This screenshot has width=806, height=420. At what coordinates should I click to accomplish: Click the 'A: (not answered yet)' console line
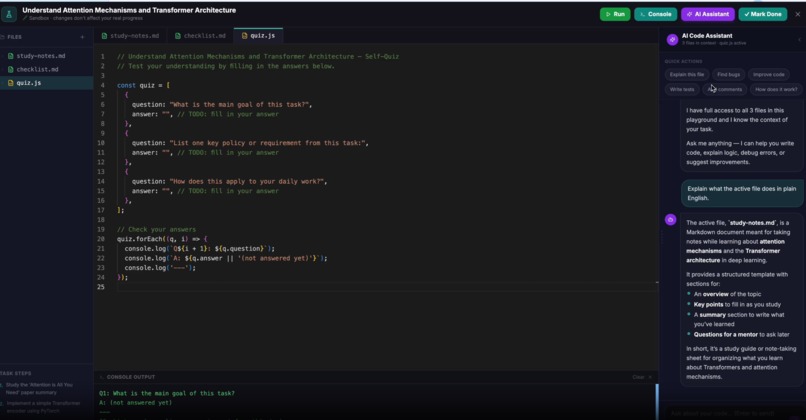(x=135, y=403)
